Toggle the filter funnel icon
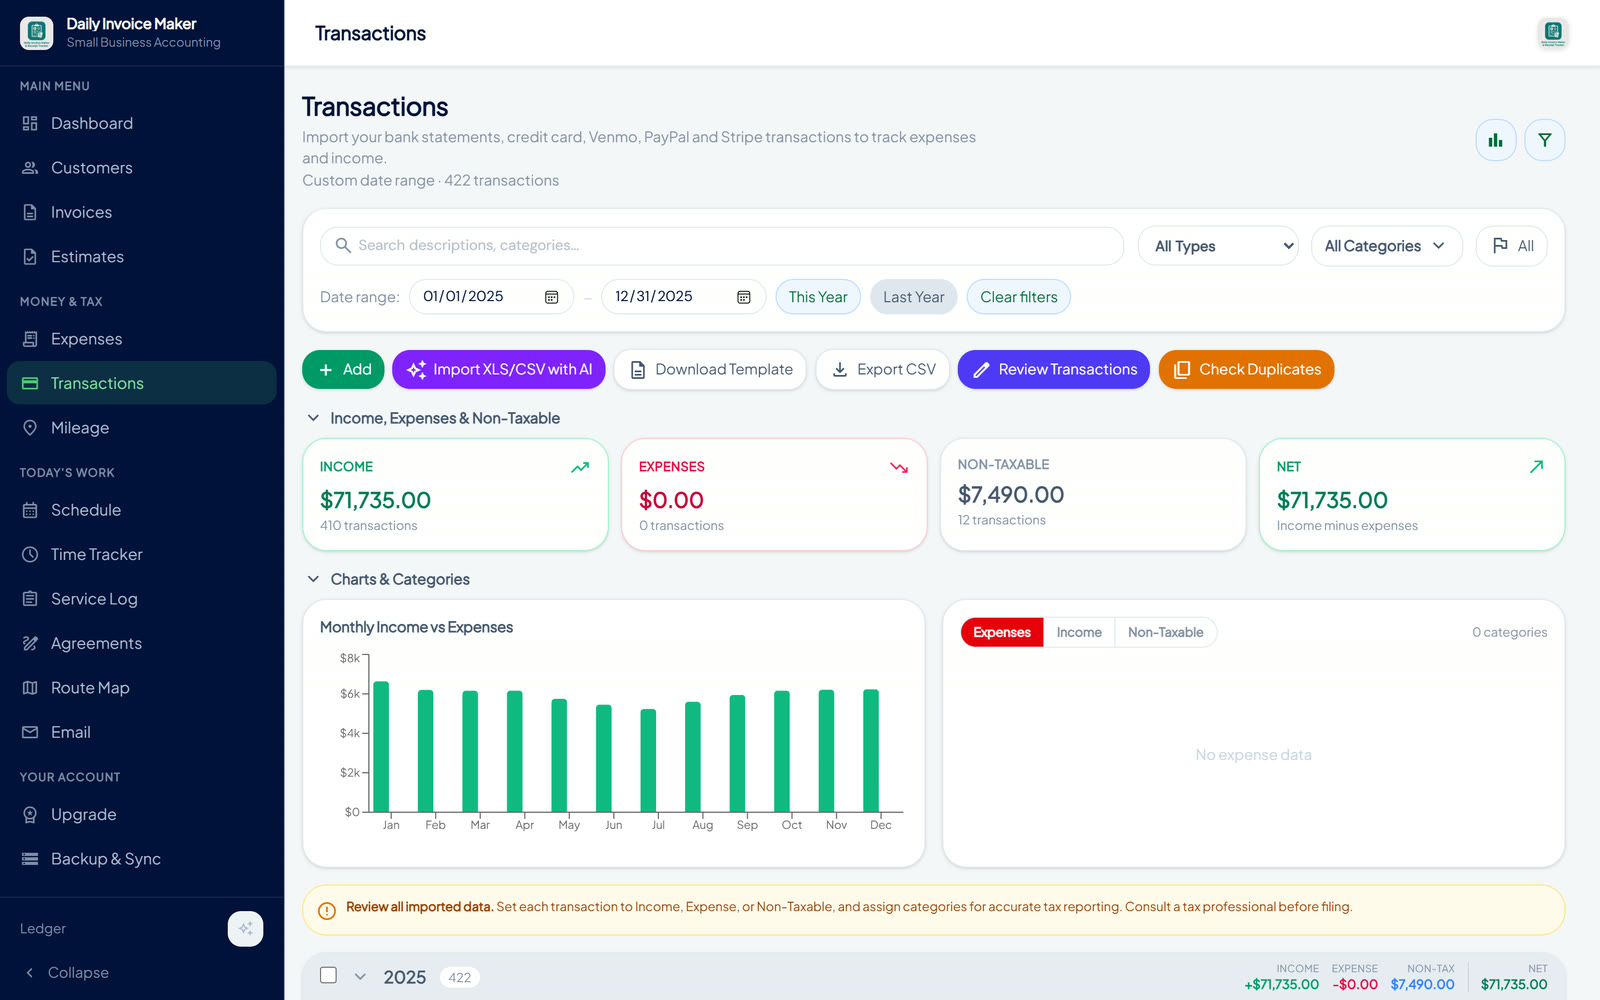Screen dimensions: 1600x1000 coord(1545,140)
